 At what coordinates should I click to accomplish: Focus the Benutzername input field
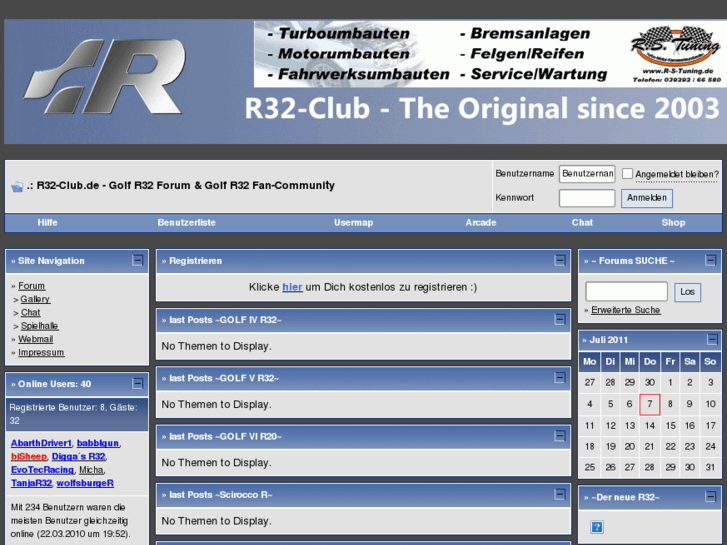point(587,174)
